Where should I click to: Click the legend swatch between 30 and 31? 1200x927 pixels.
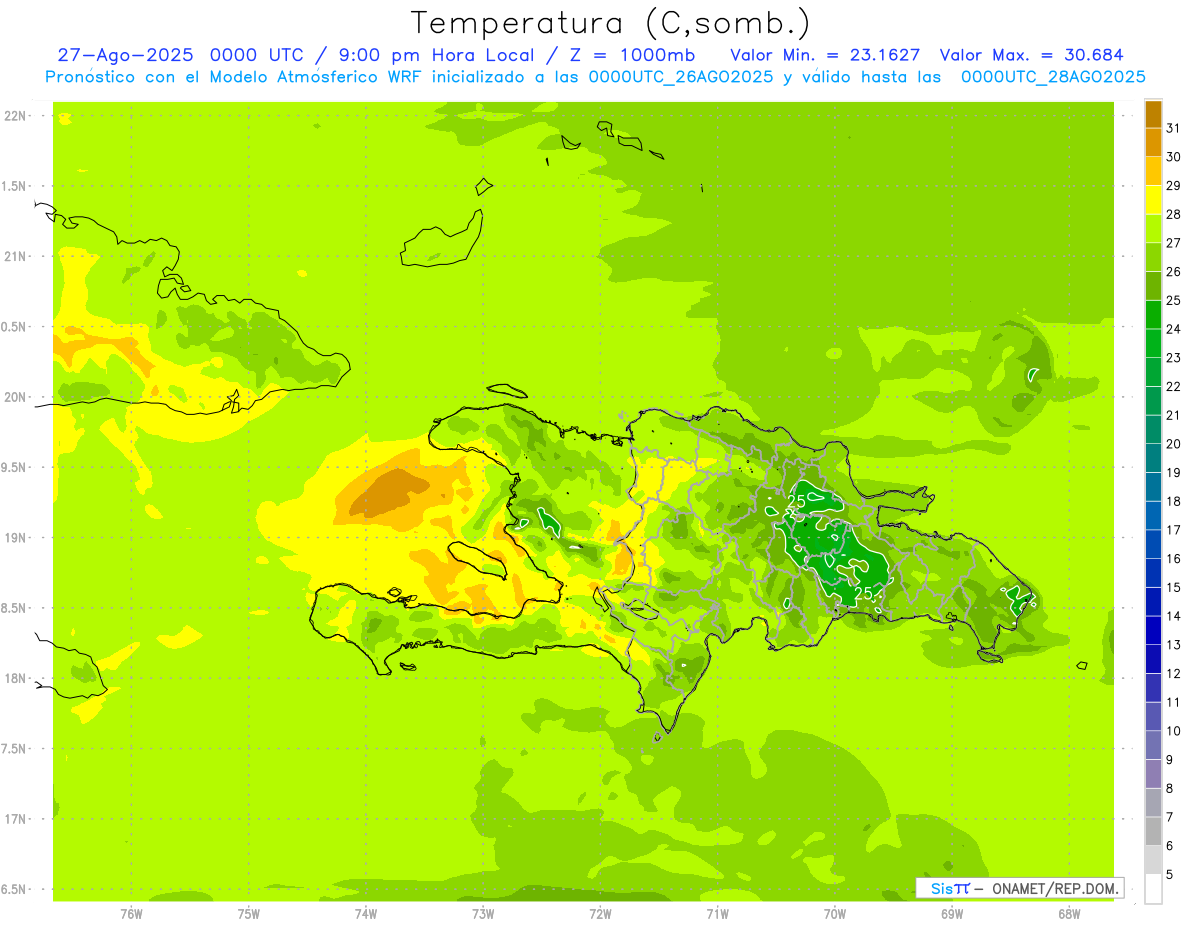click(x=1153, y=142)
